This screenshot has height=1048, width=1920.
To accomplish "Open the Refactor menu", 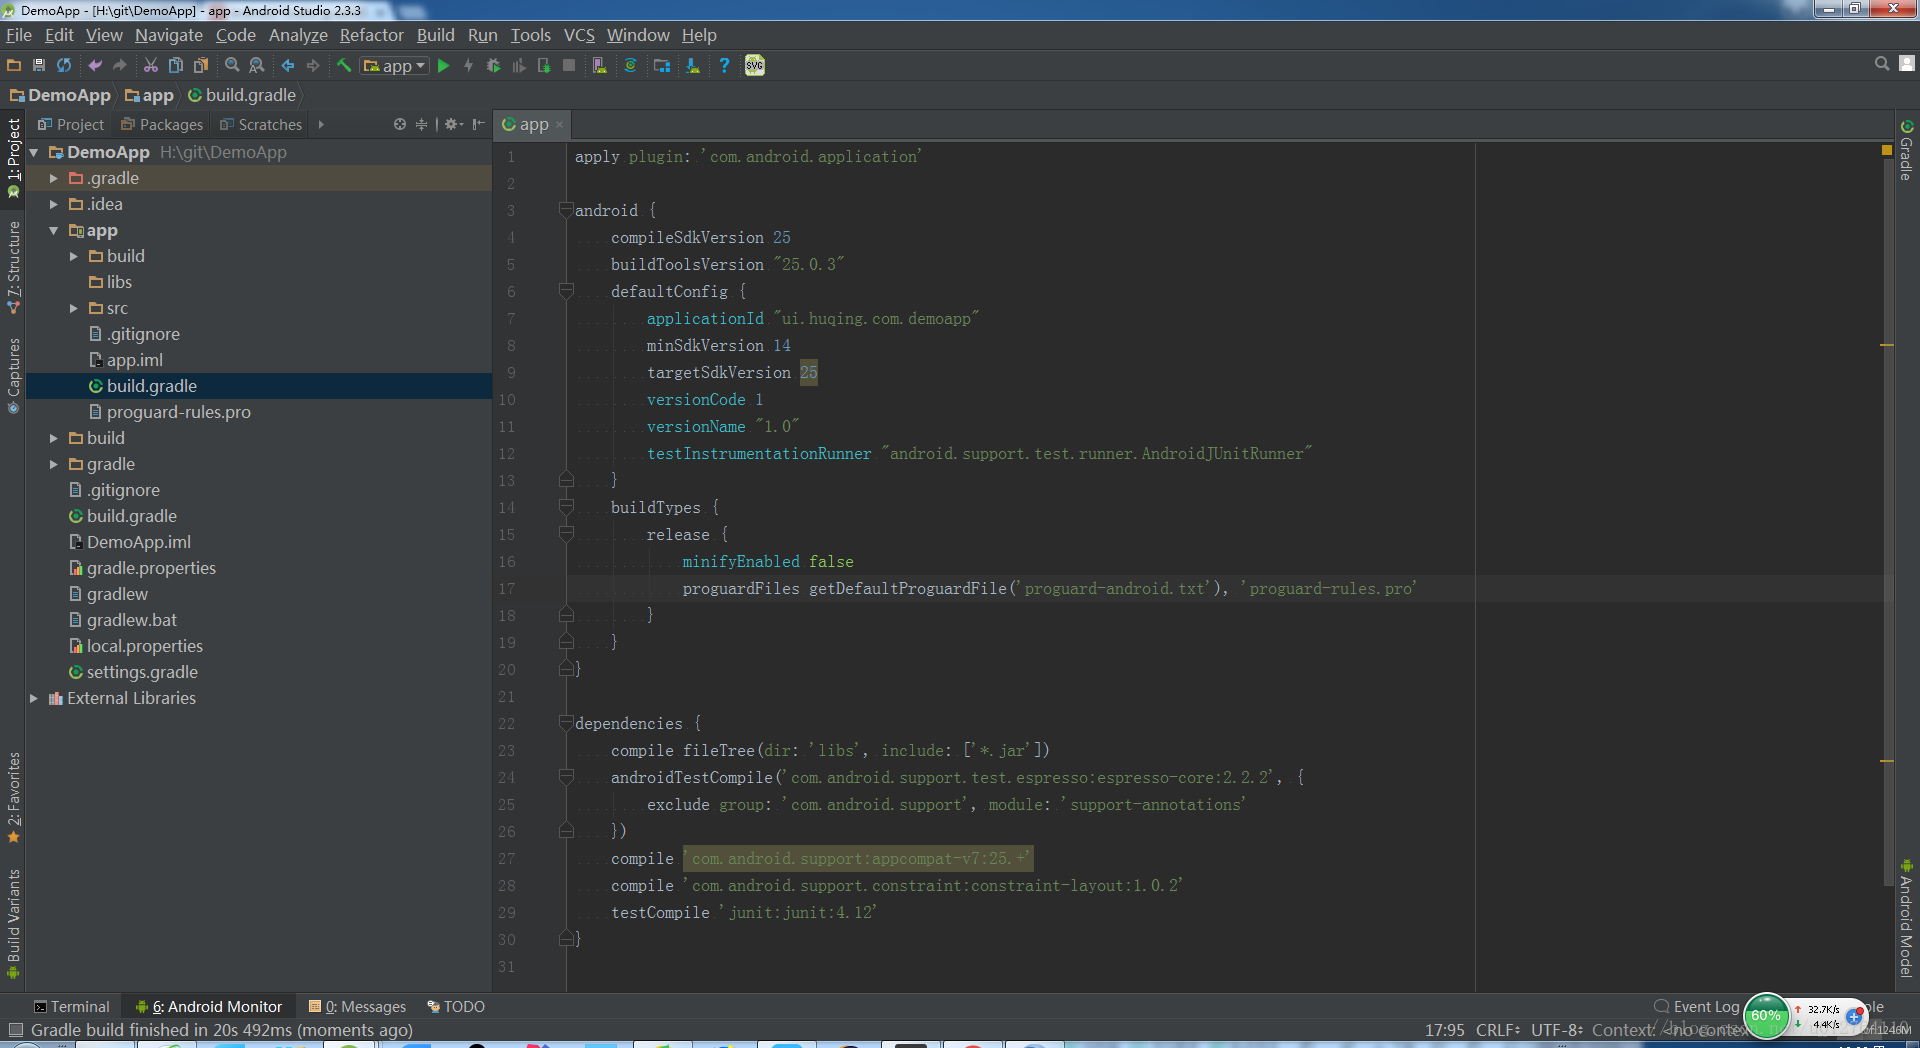I will [372, 35].
